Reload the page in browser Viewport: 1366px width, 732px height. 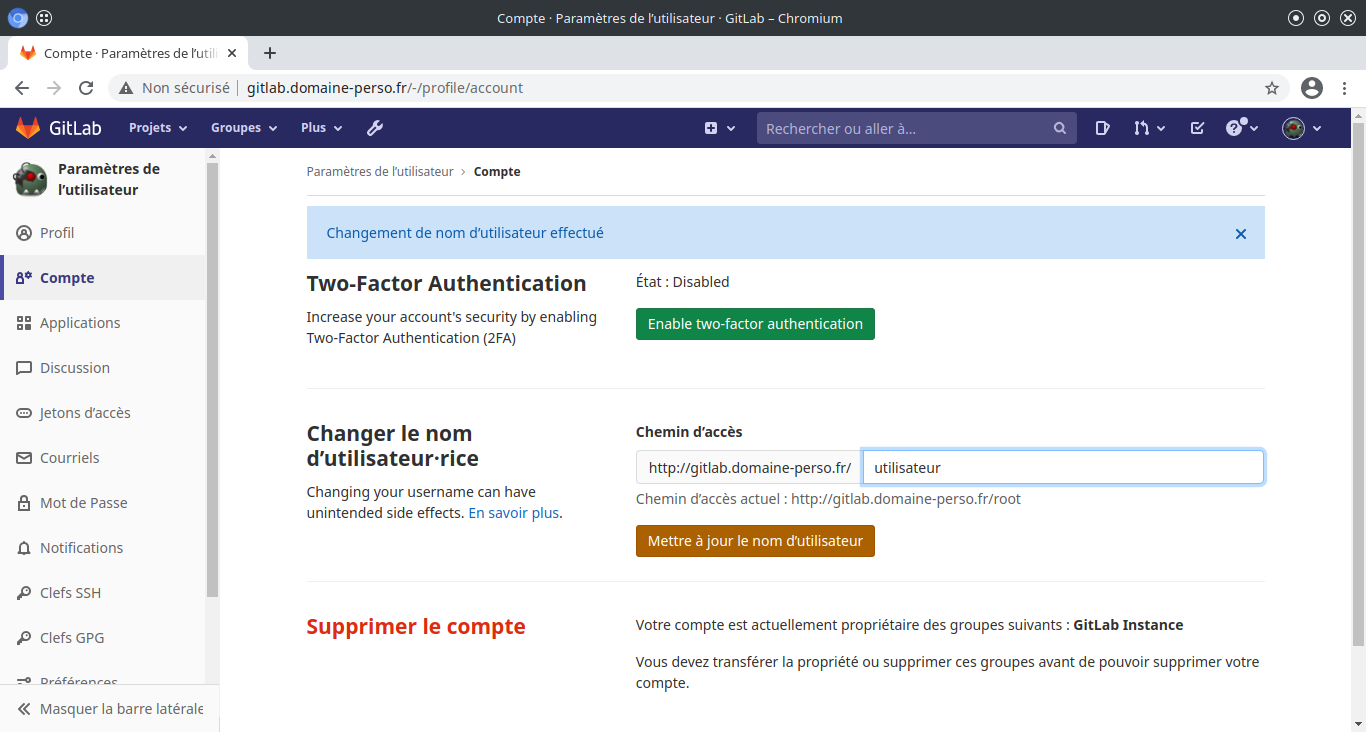(x=86, y=88)
